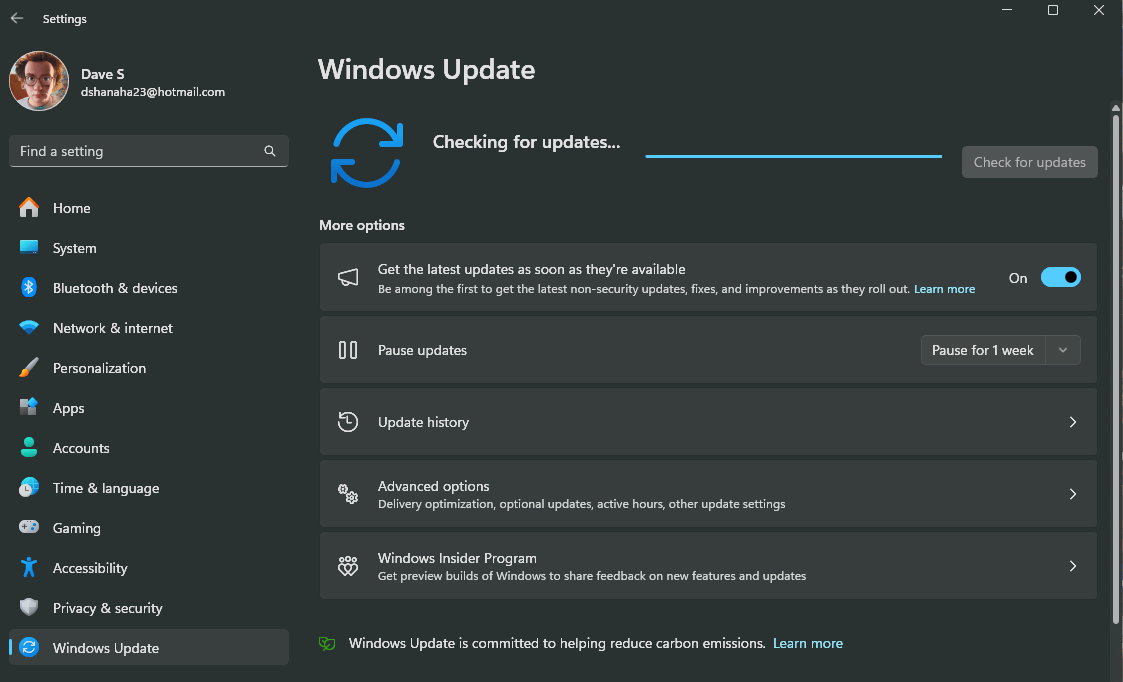Click the Network & internet globe icon

click(x=28, y=327)
